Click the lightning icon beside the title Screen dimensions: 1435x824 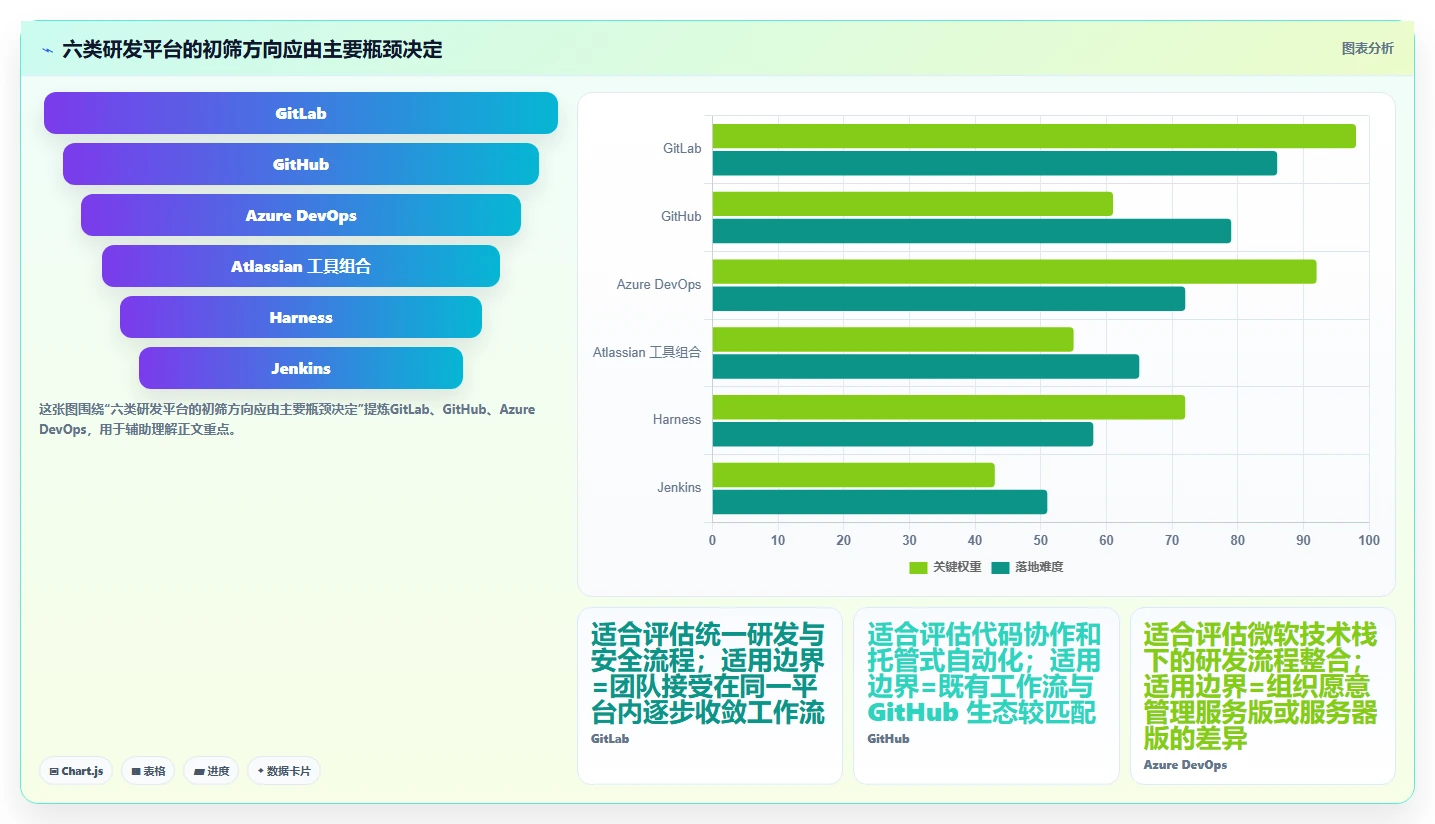pos(48,49)
